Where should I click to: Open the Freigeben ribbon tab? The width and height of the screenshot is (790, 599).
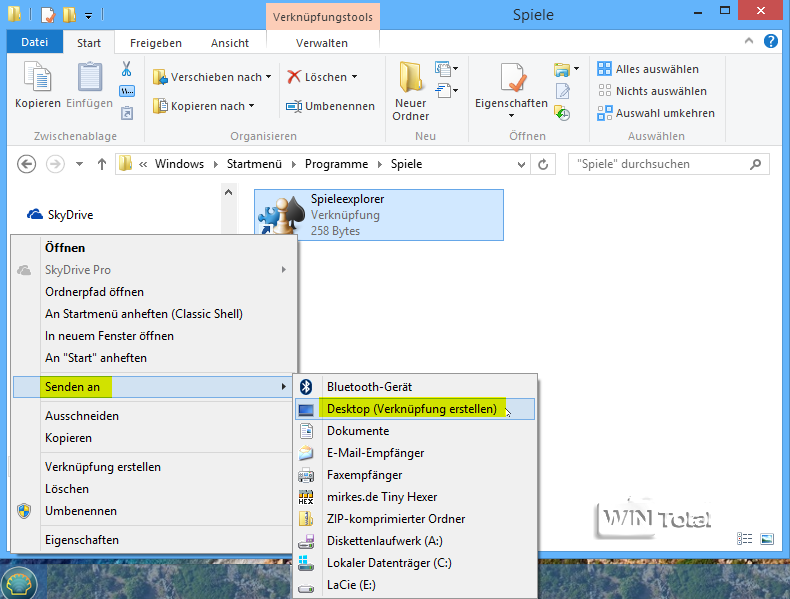[x=156, y=43]
